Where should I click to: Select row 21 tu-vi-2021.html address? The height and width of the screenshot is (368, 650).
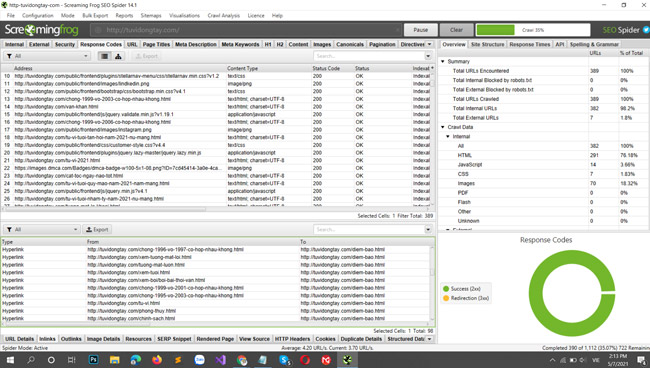pyautogui.click(x=57, y=160)
